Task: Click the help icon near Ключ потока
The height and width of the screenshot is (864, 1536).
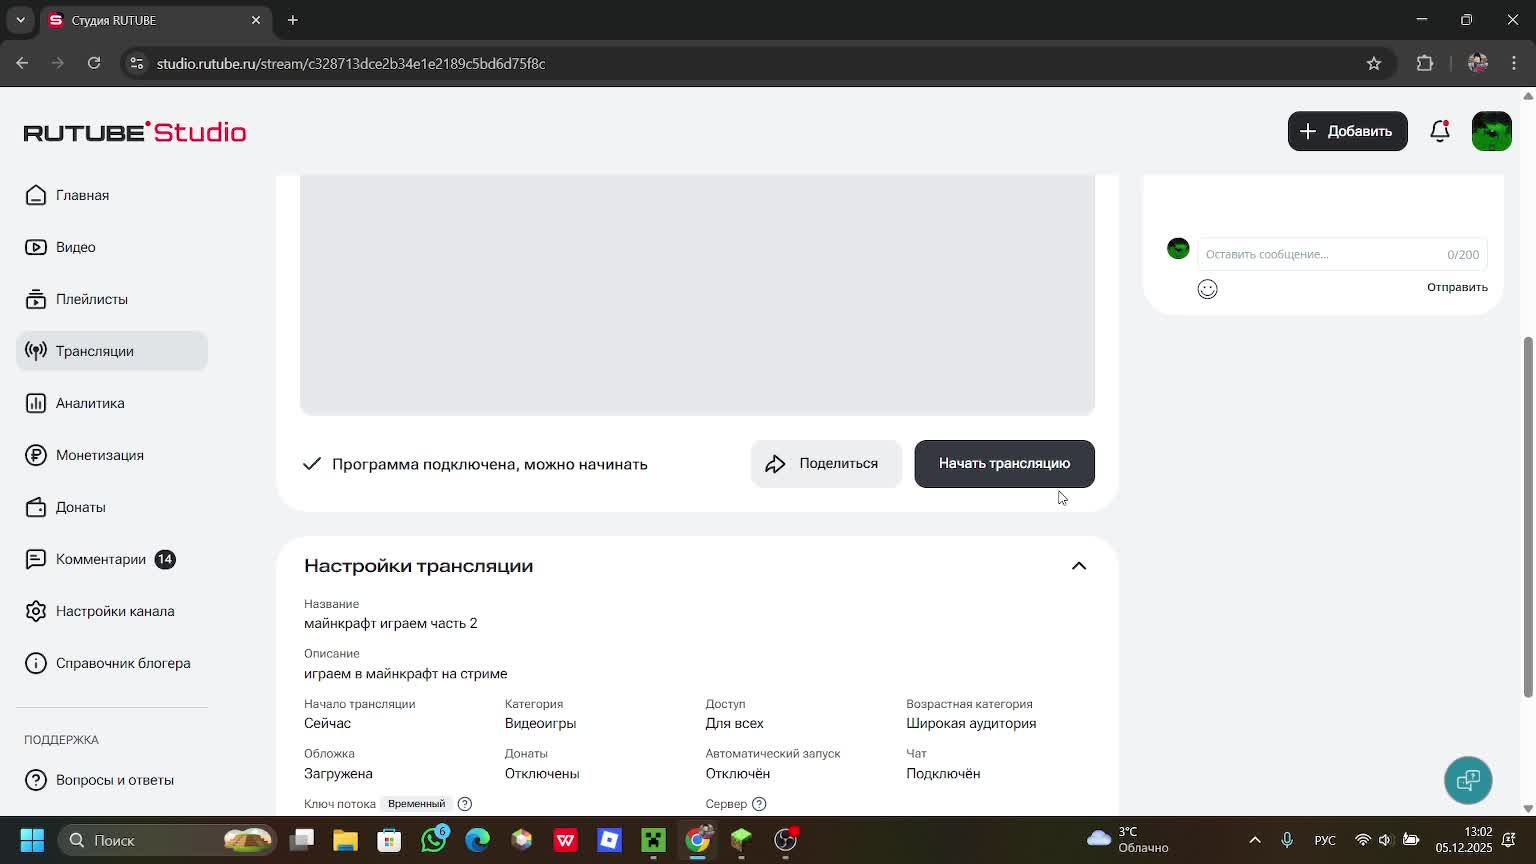Action: click(x=465, y=804)
